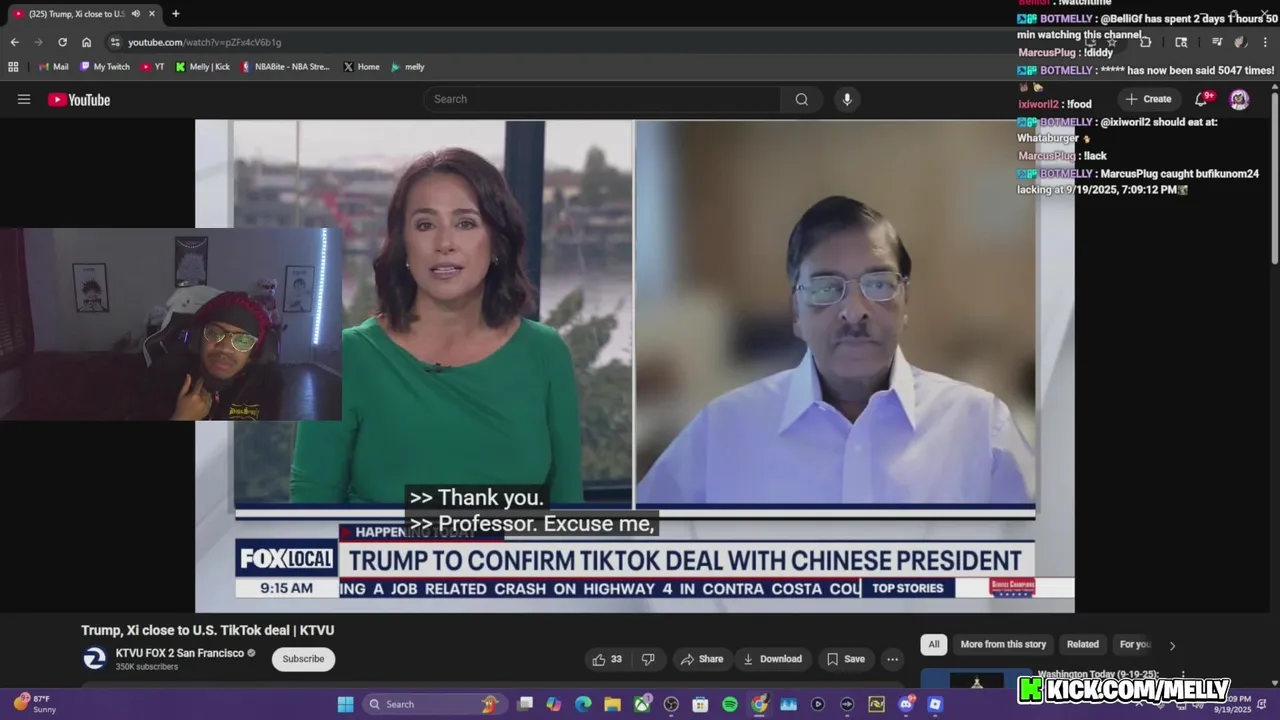Image resolution: width=1280 pixels, height=720 pixels.
Task: Reload the page with refresh icon
Action: click(x=62, y=42)
